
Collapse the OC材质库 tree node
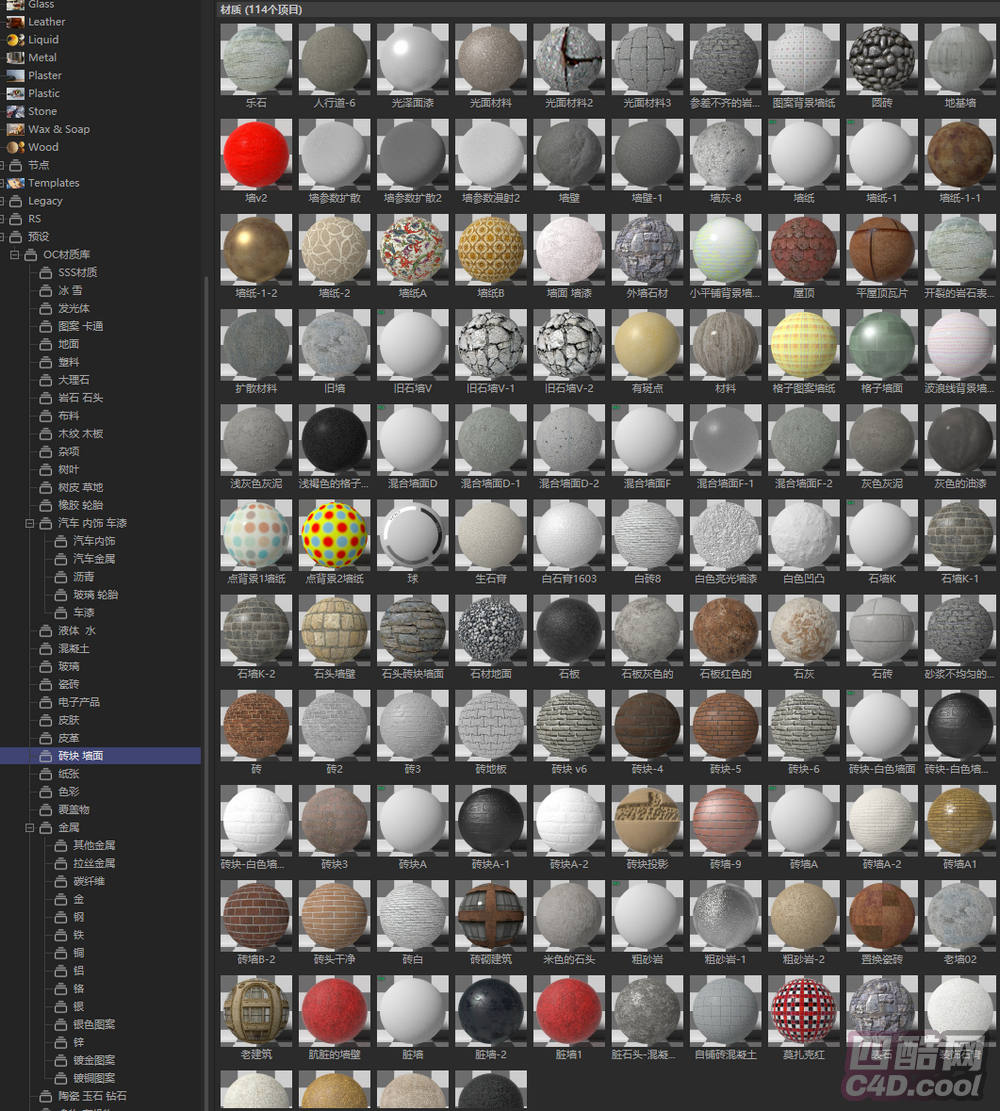click(15, 255)
